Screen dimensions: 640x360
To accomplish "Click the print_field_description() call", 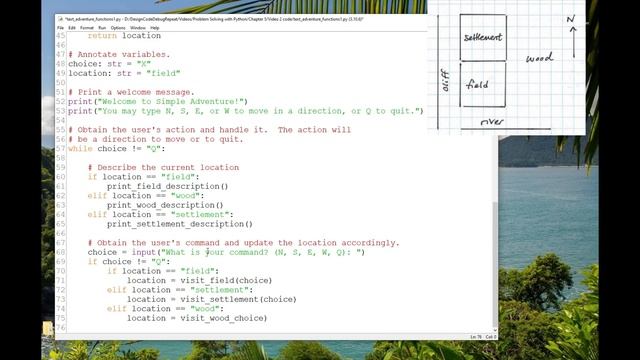I will point(167,186).
